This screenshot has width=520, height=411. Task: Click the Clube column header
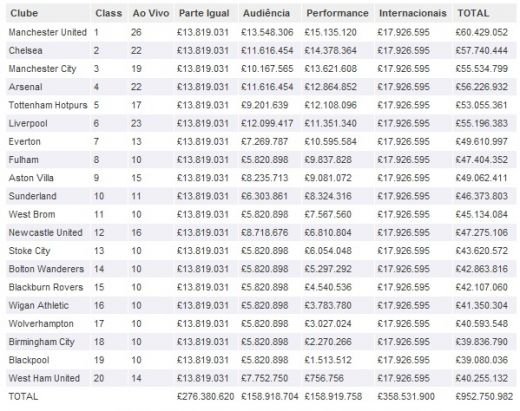click(24, 13)
